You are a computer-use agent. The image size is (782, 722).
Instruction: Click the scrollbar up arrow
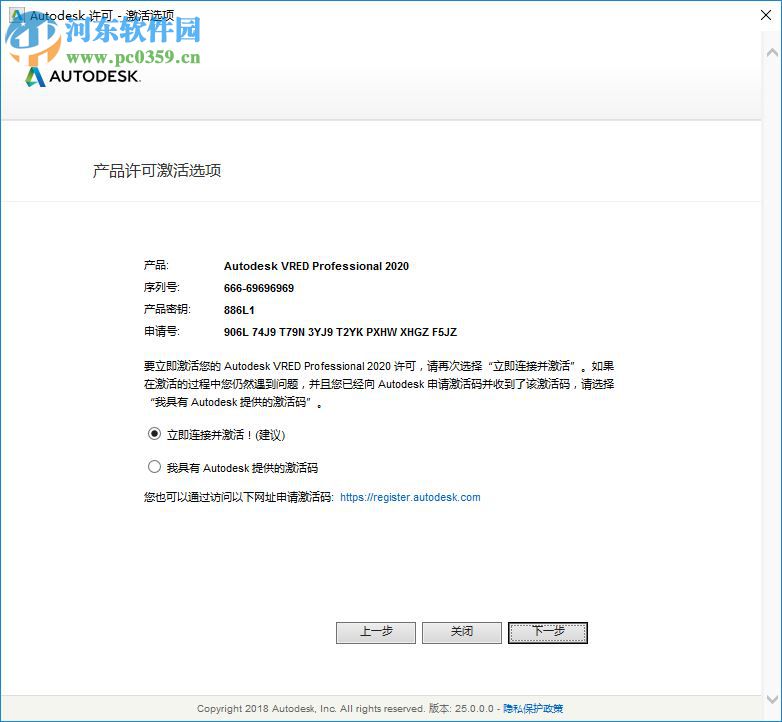772,52
